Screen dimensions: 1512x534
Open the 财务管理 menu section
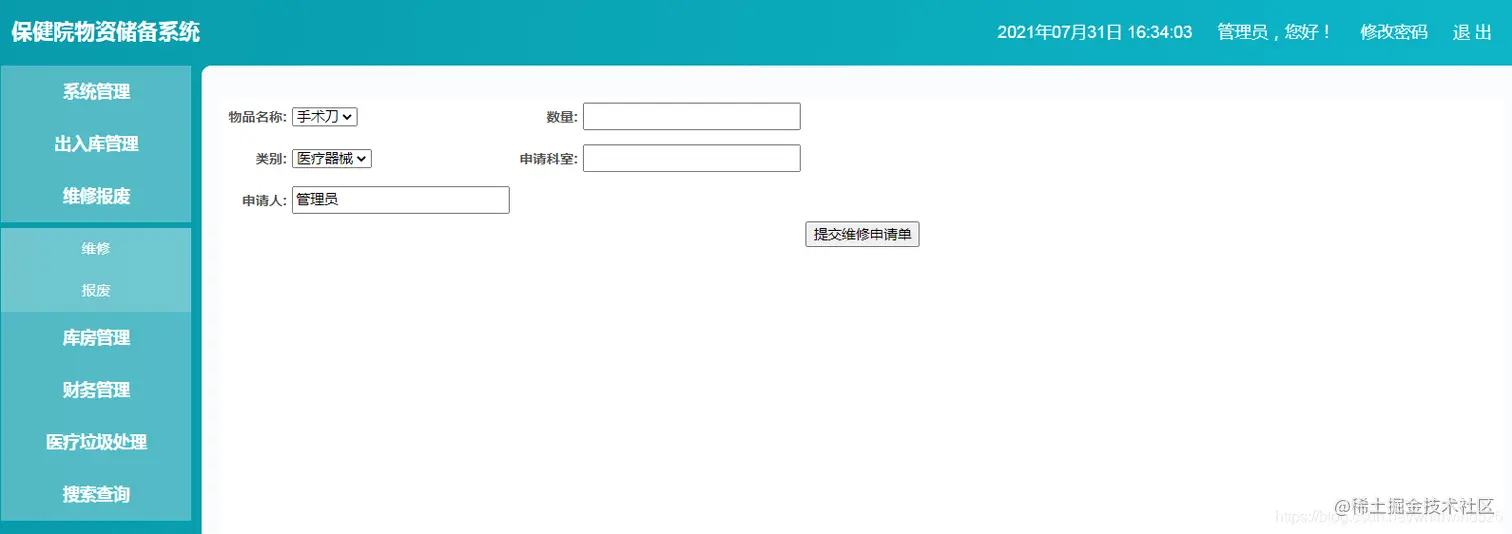point(96,390)
